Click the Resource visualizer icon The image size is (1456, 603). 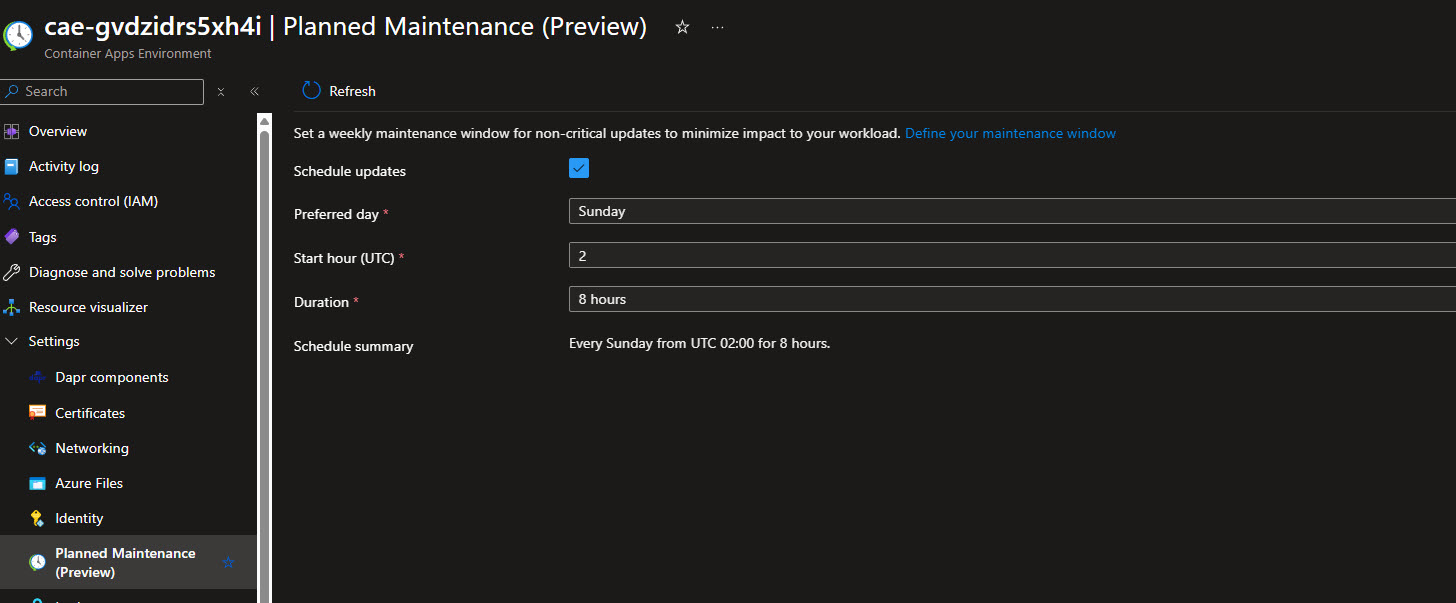[12, 307]
